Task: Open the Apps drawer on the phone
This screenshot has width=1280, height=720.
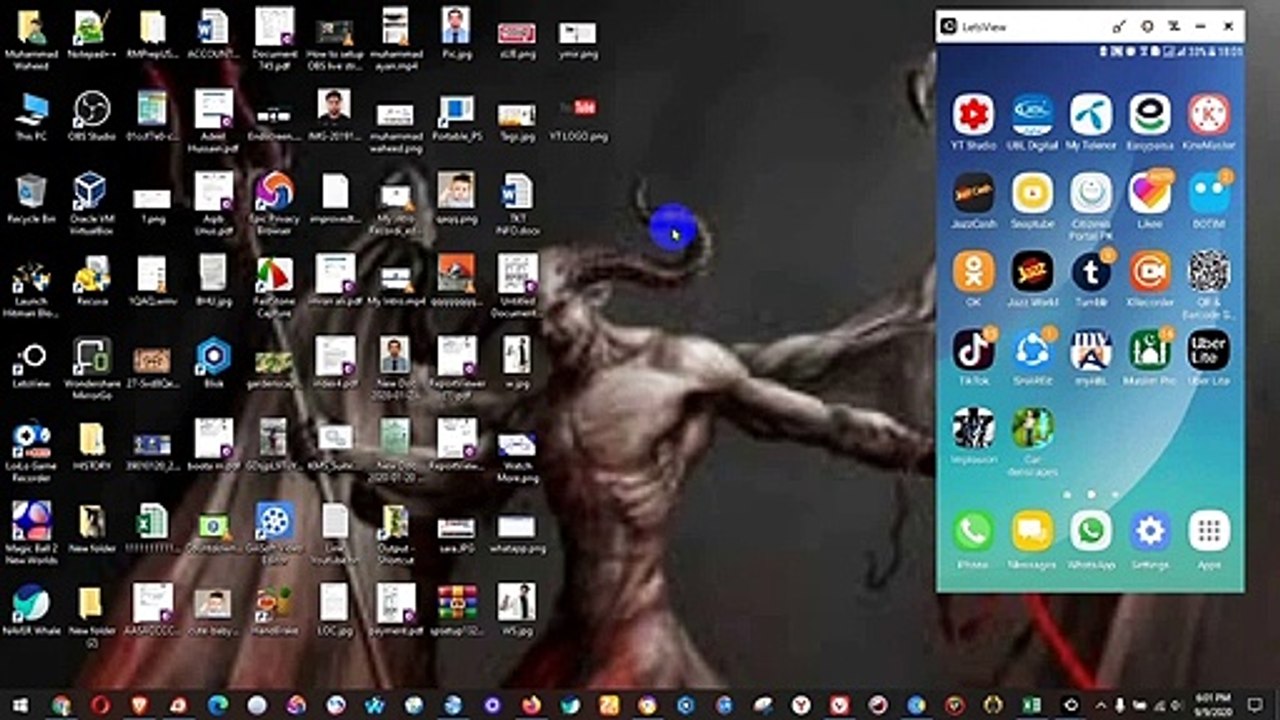Action: [x=1209, y=531]
